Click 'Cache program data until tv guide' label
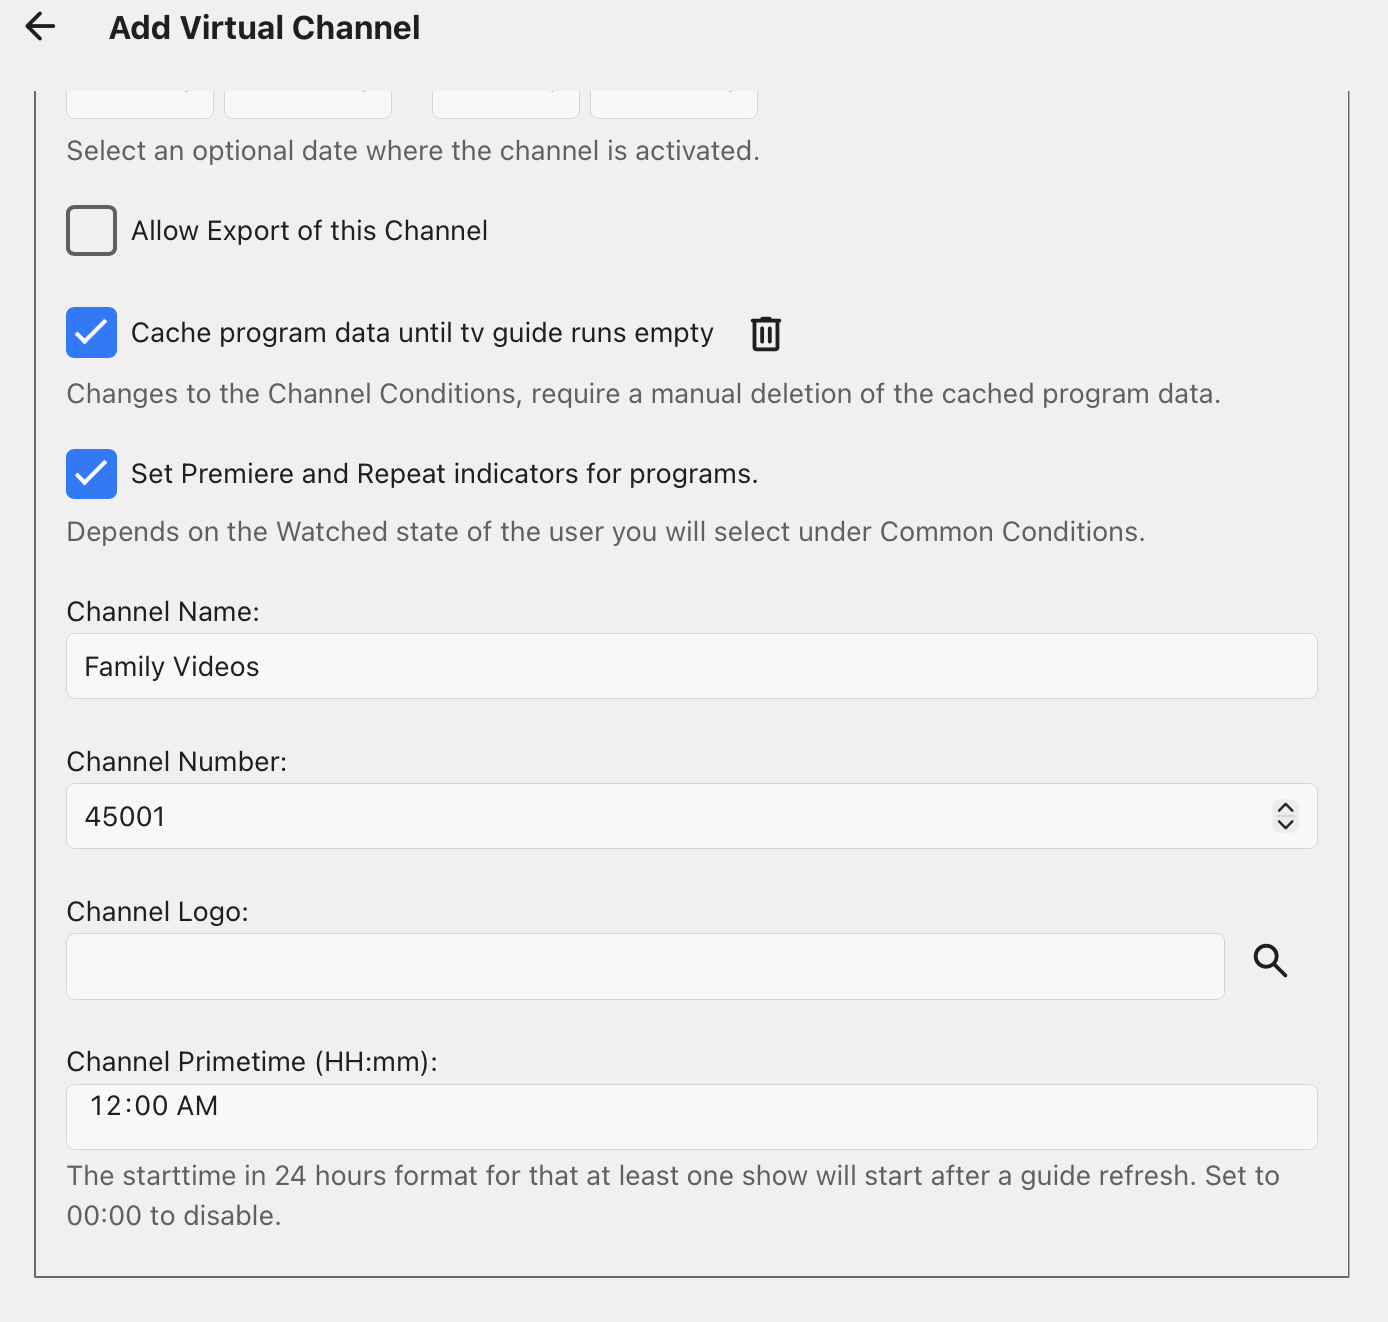 click(422, 333)
